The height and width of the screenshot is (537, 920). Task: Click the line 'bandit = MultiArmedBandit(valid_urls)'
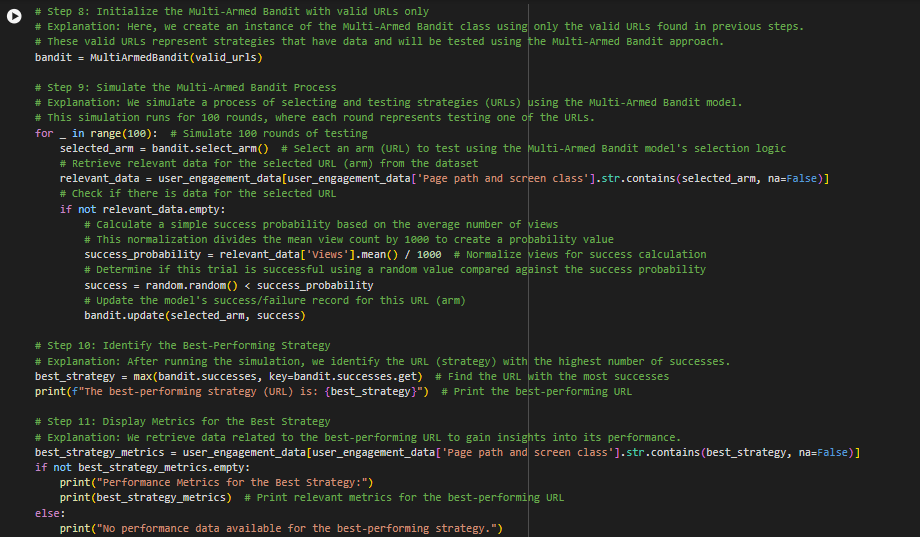(148, 58)
